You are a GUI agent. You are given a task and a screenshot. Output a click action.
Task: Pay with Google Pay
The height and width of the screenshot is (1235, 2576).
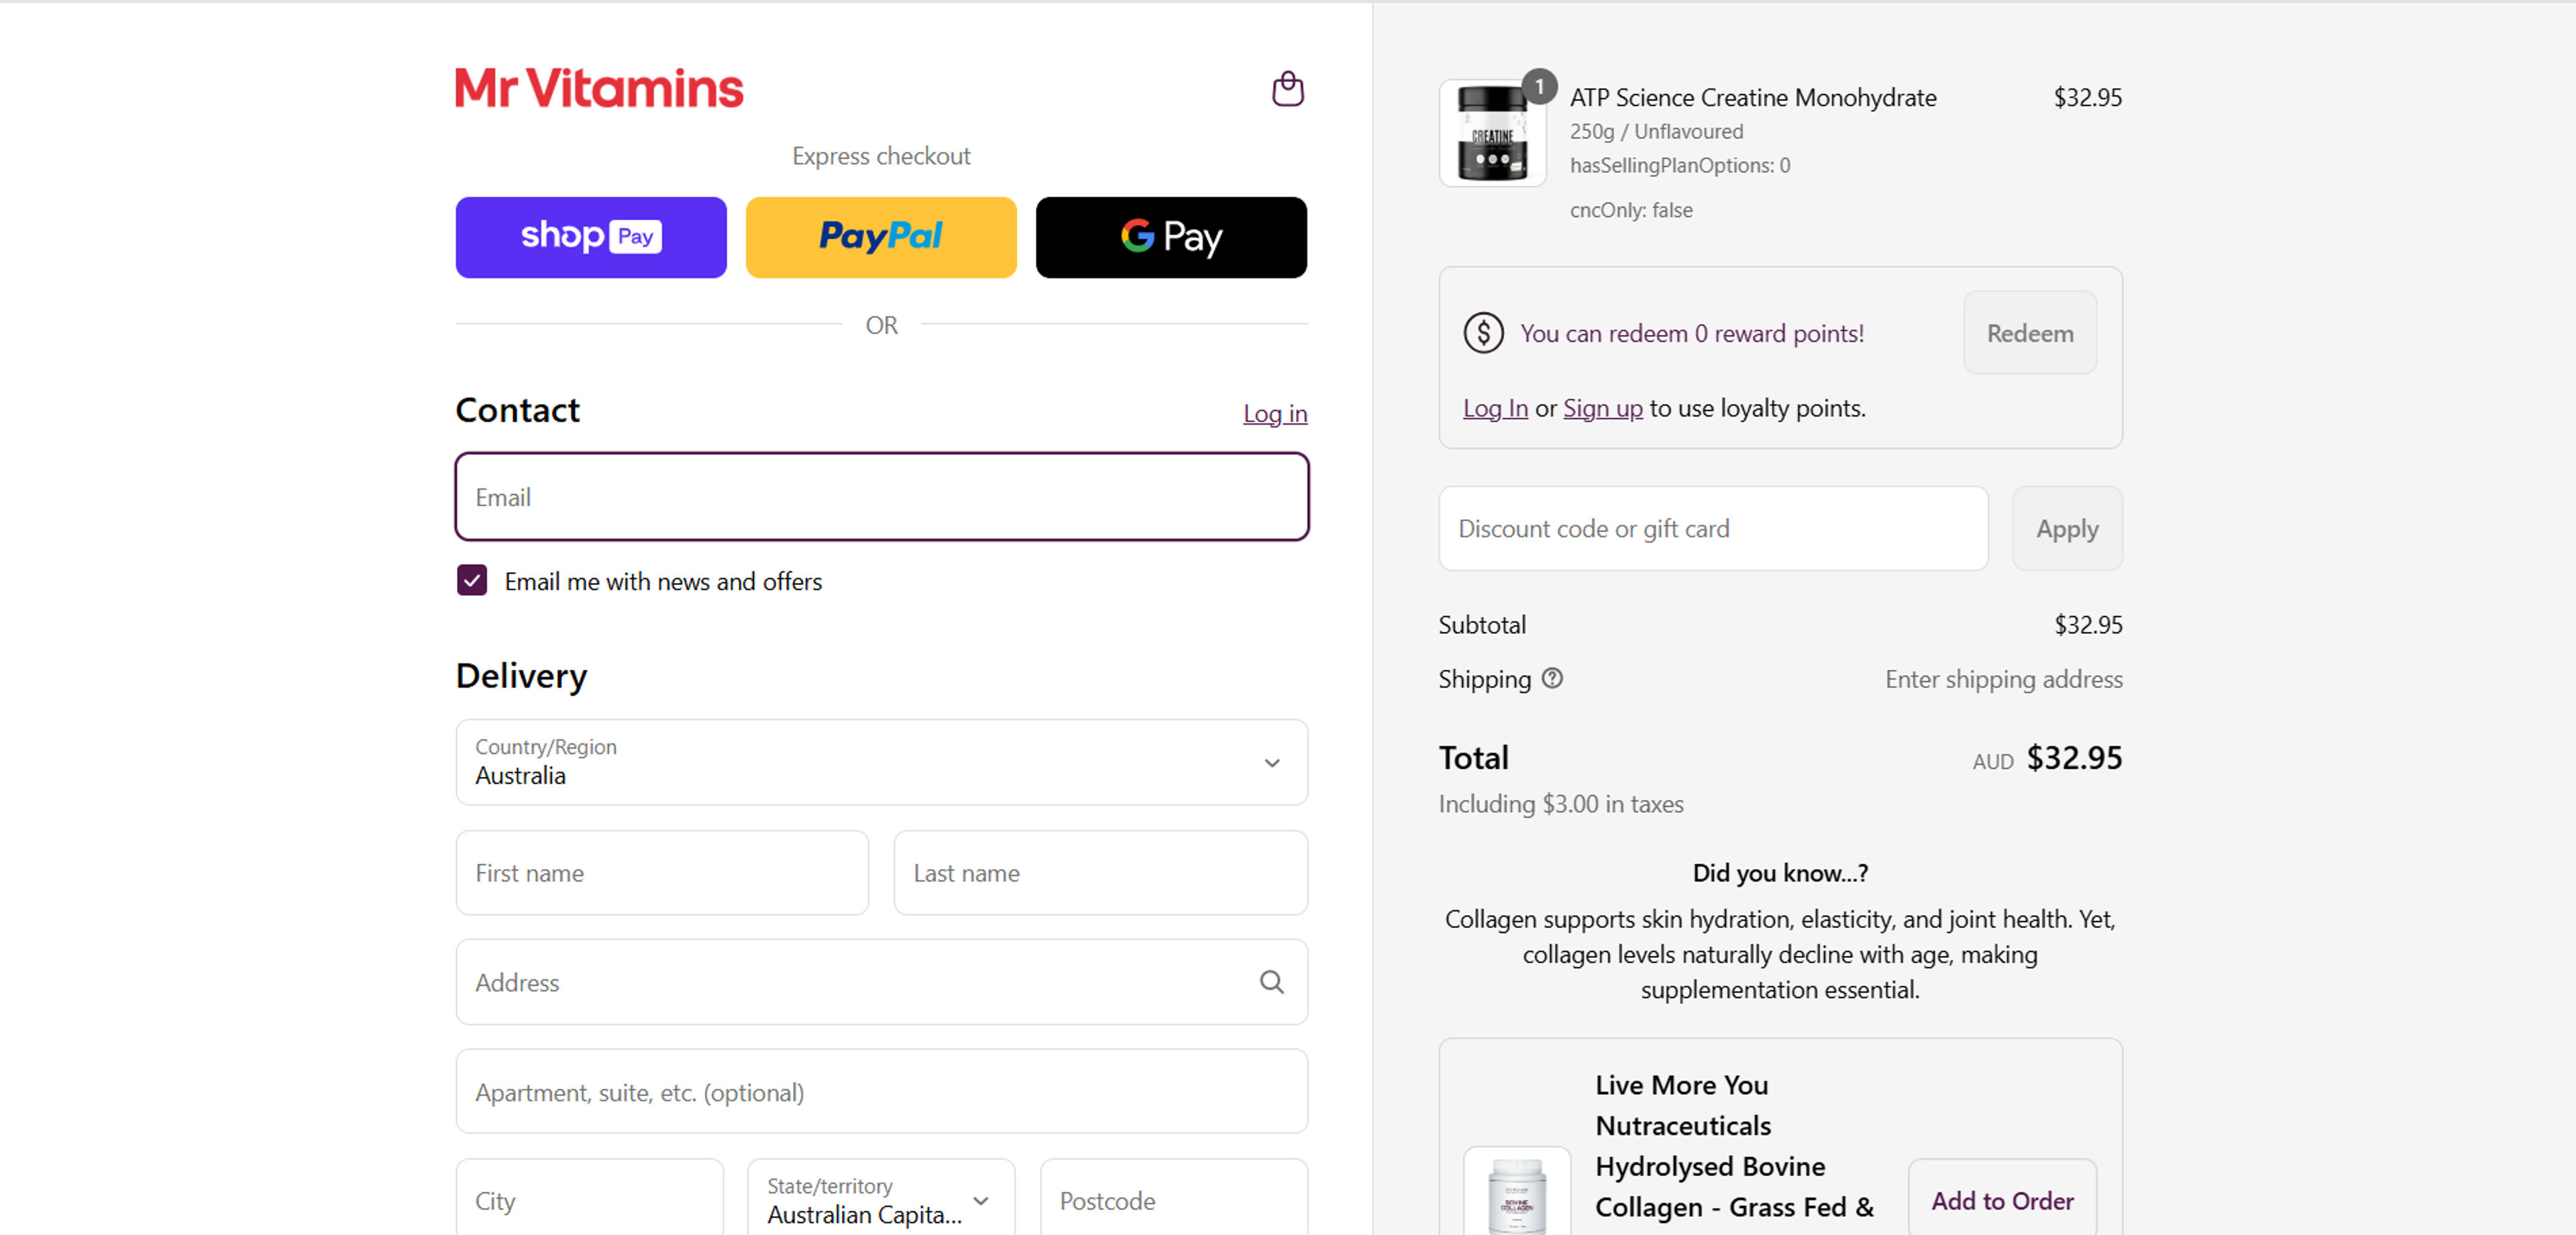1171,237
